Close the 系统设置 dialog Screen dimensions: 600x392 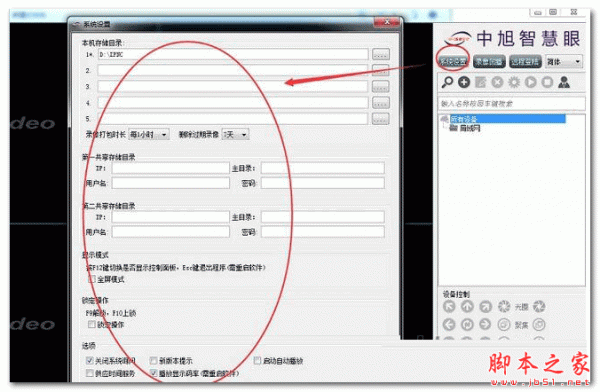click(x=386, y=22)
